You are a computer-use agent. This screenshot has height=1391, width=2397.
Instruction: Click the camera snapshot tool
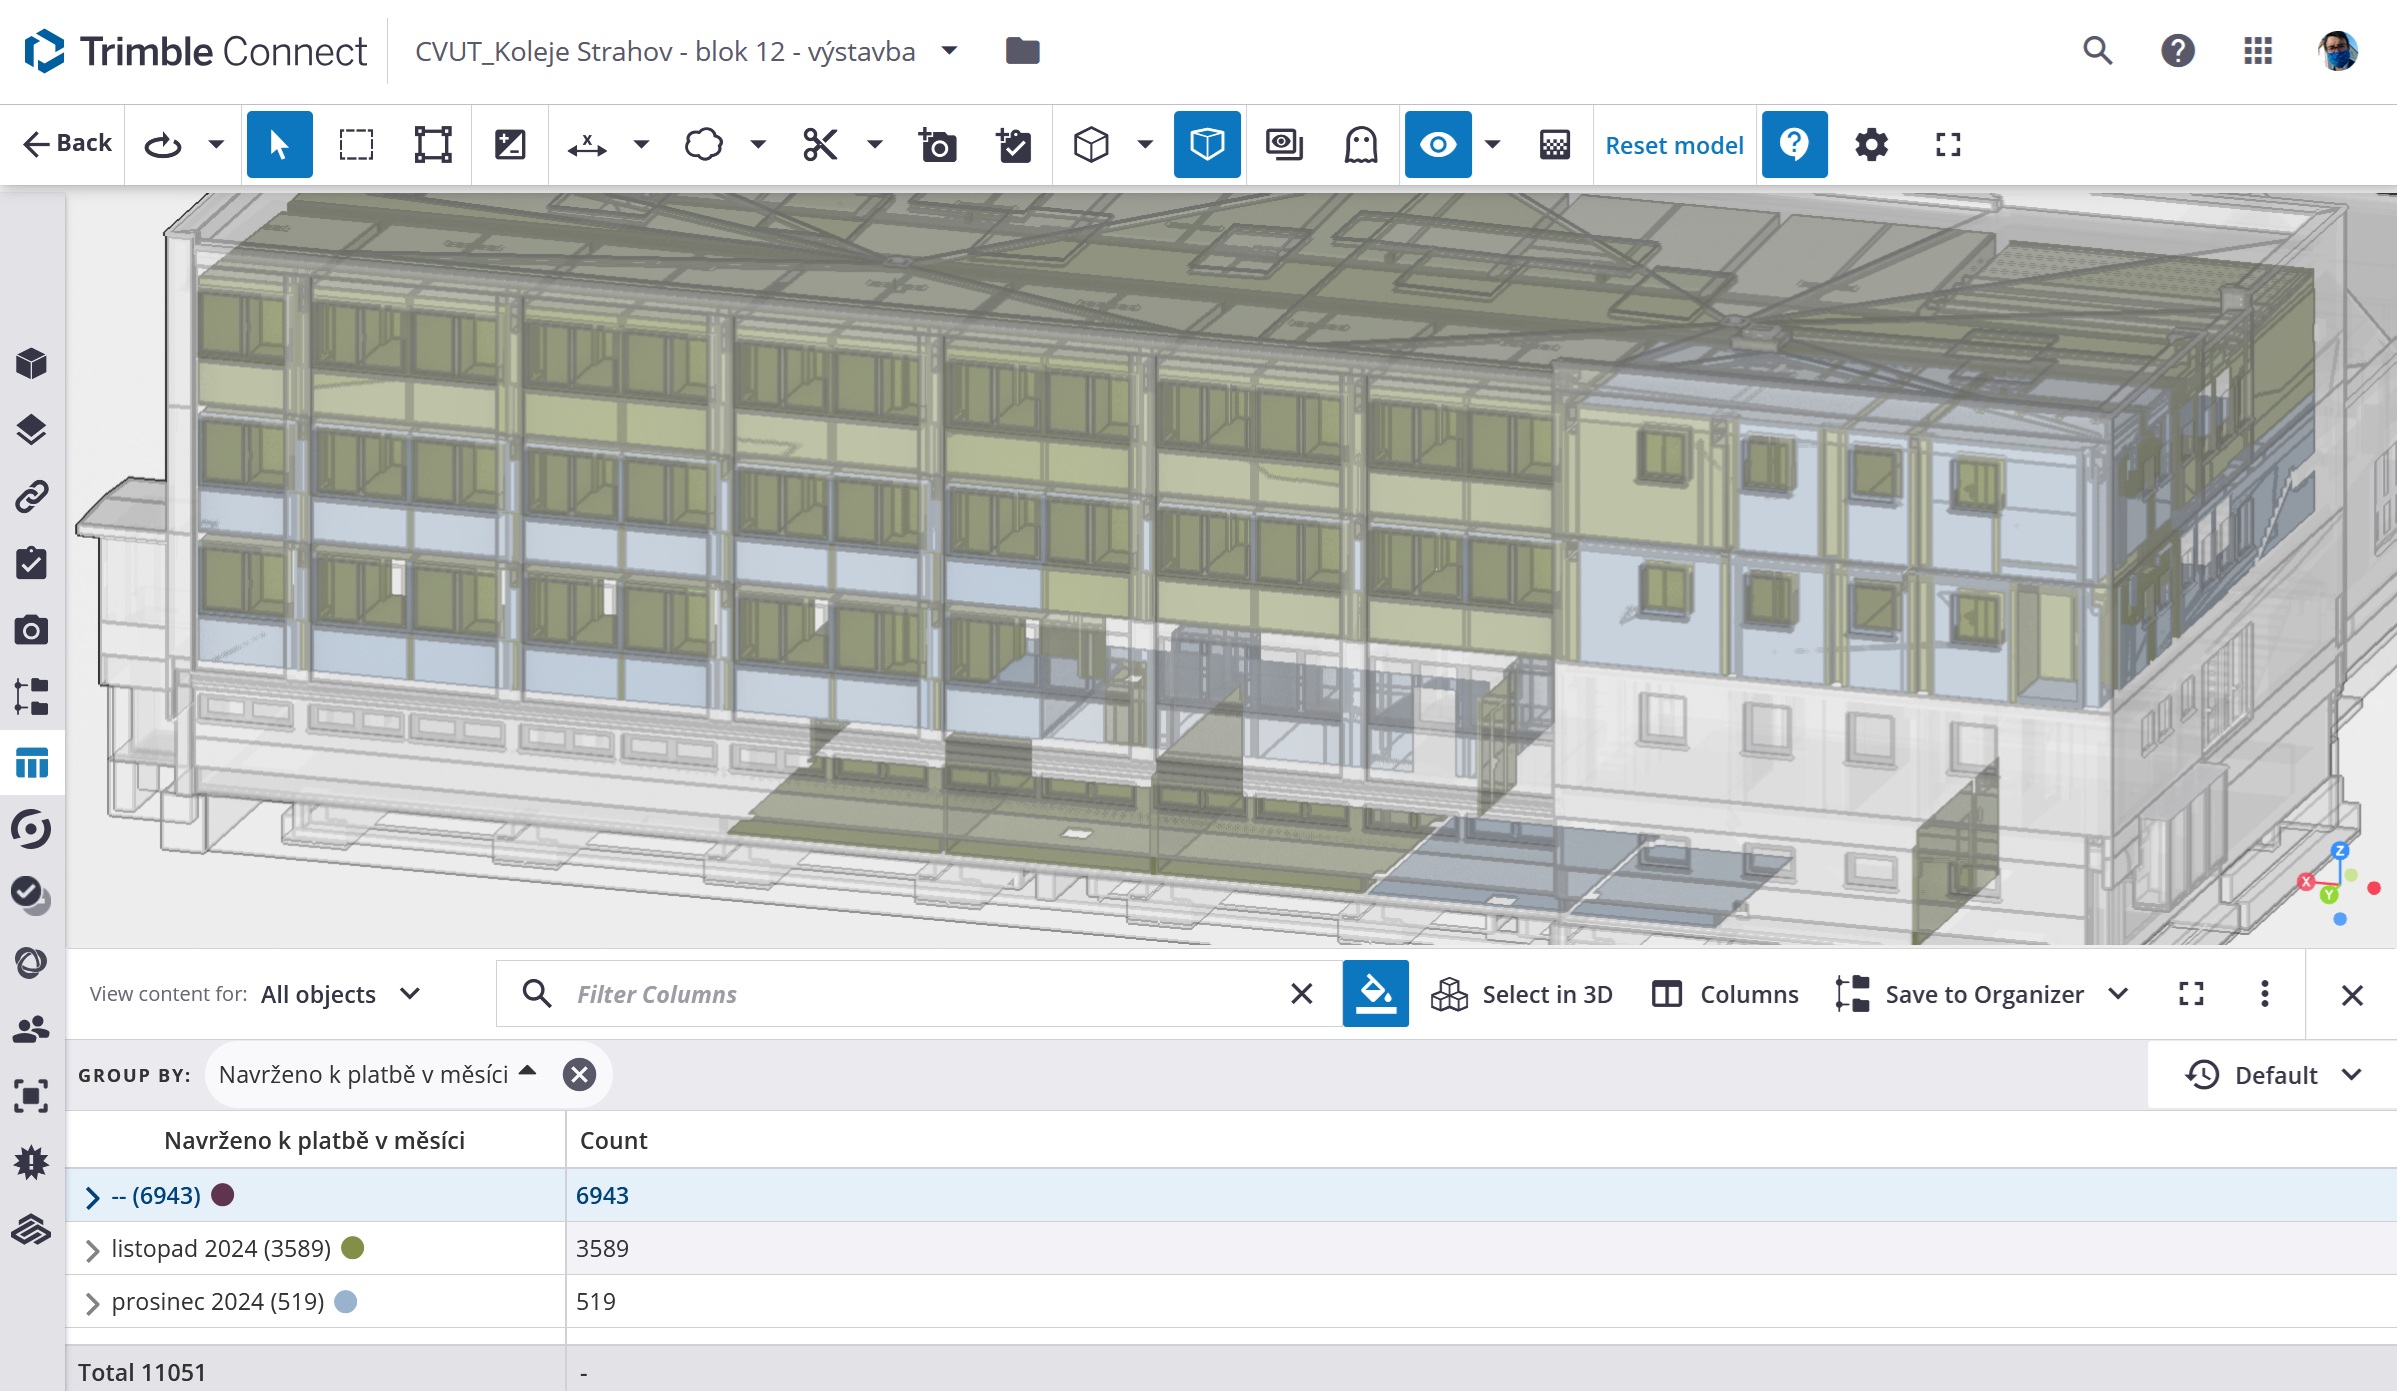click(x=937, y=145)
